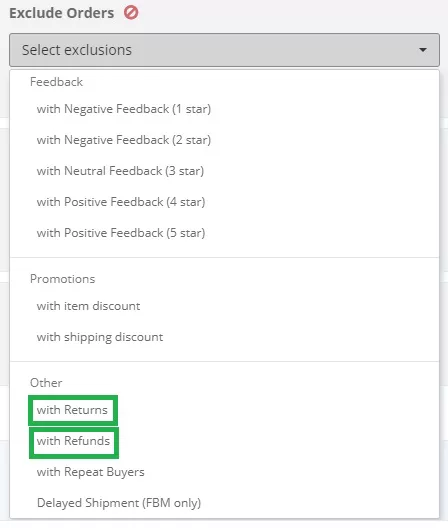
Task: Choose the with Returns exclusion
Action: [x=72, y=410]
